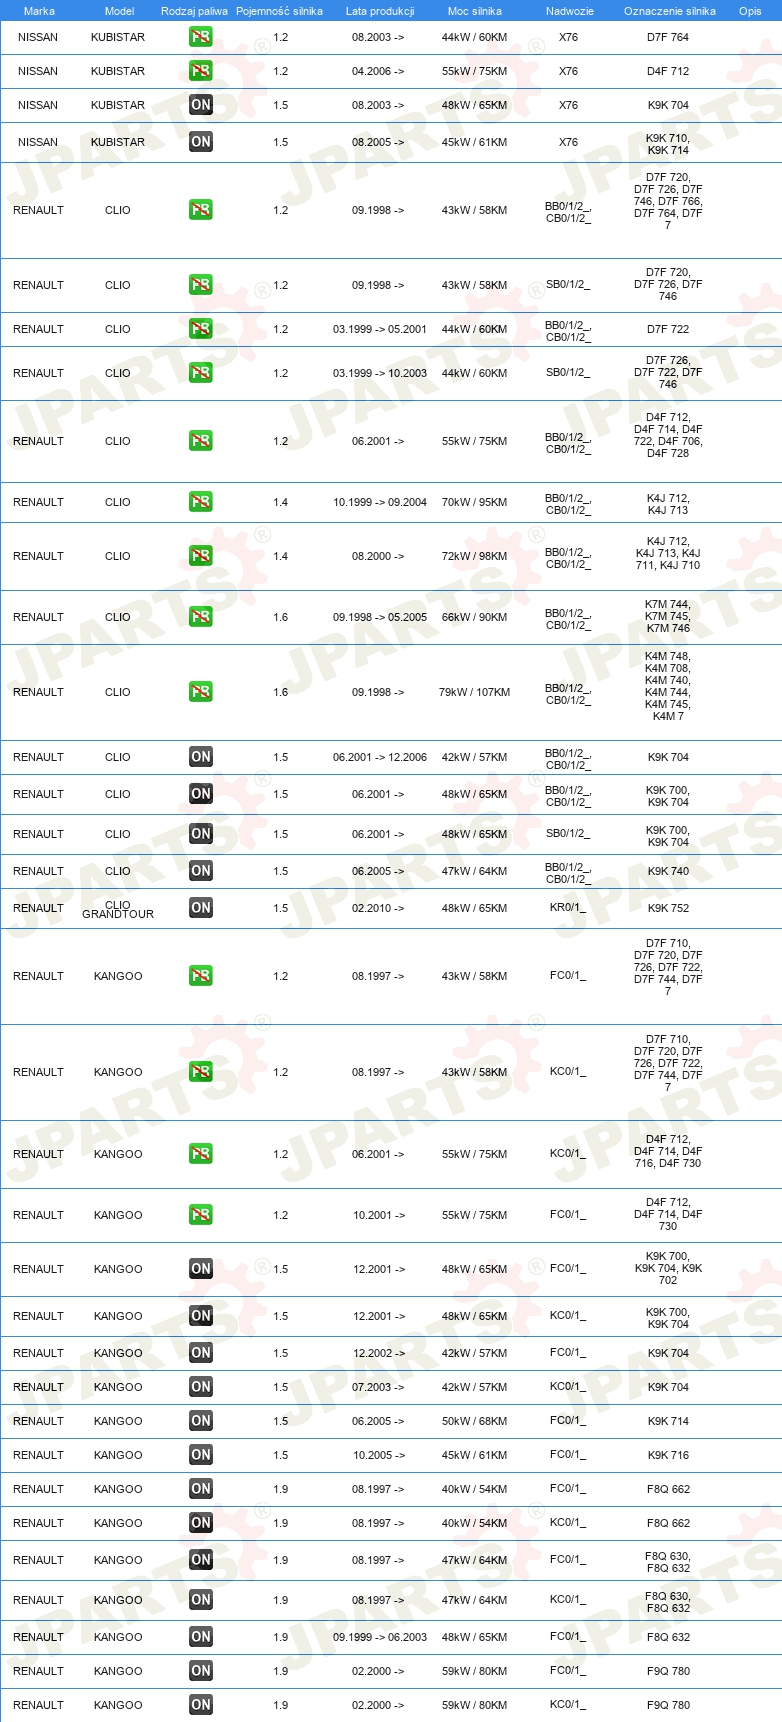The width and height of the screenshot is (782, 1722).
Task: Click the PB icon in the Kangoo 10.2001 row
Action: (201, 1215)
